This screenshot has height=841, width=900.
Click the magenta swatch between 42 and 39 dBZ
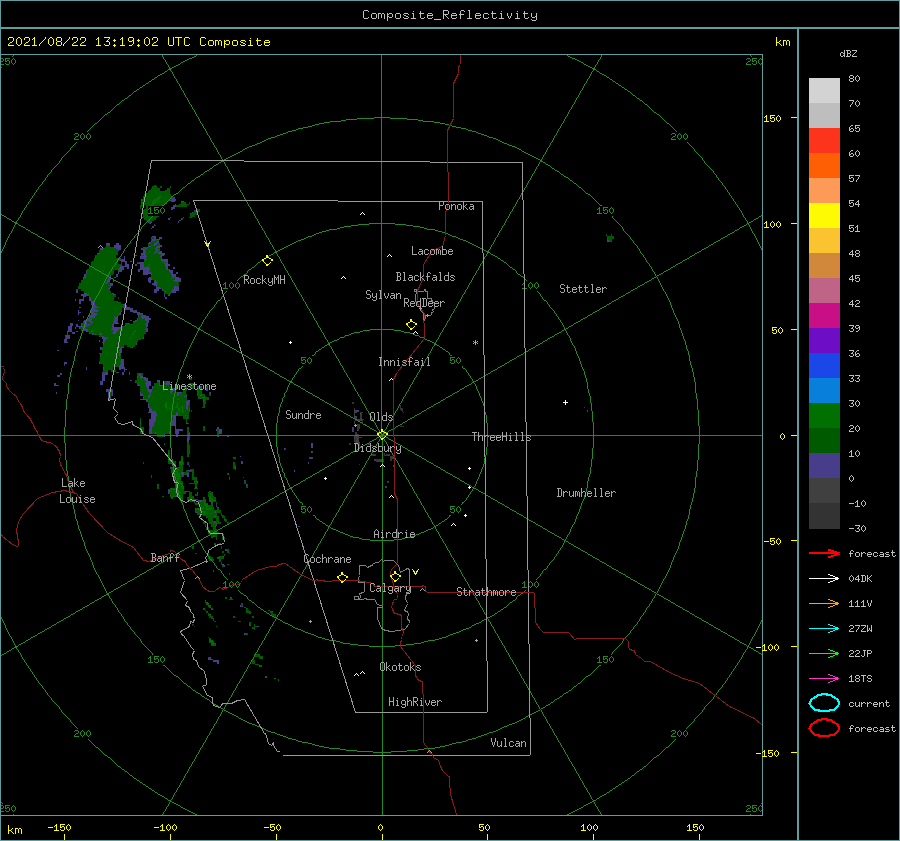tap(824, 316)
